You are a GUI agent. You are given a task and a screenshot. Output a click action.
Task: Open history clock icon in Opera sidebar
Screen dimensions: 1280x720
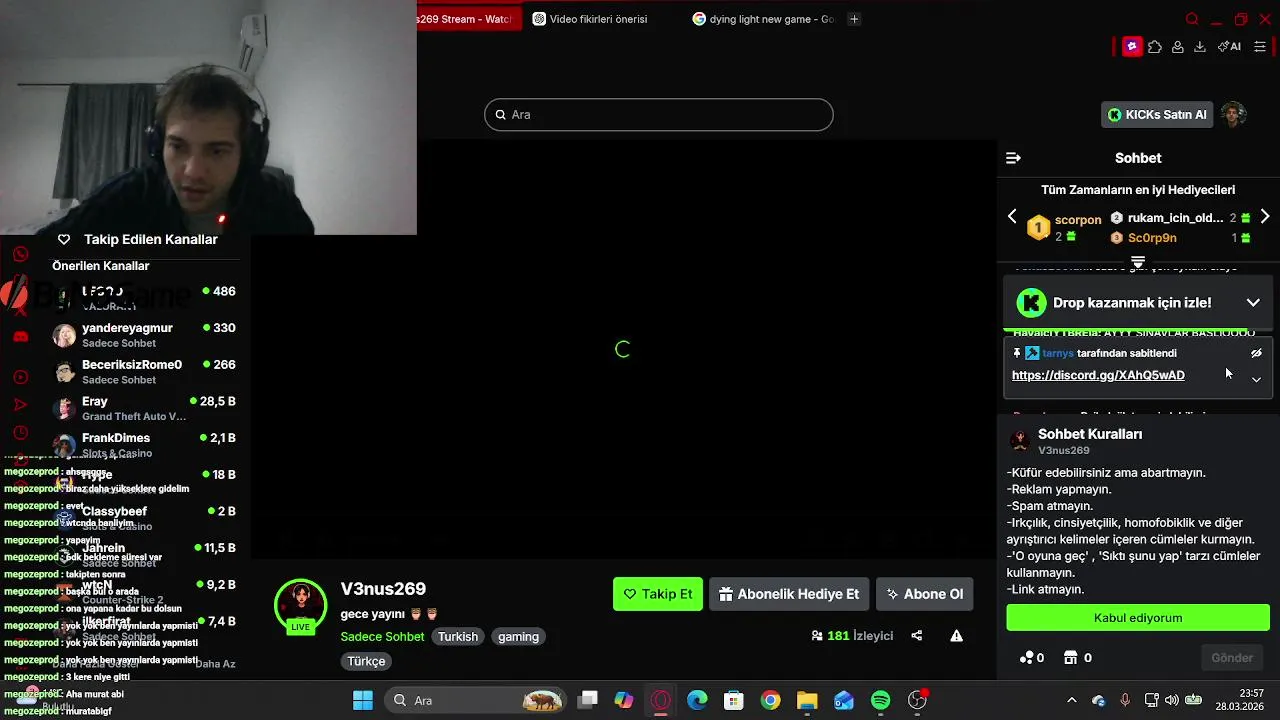(20, 433)
